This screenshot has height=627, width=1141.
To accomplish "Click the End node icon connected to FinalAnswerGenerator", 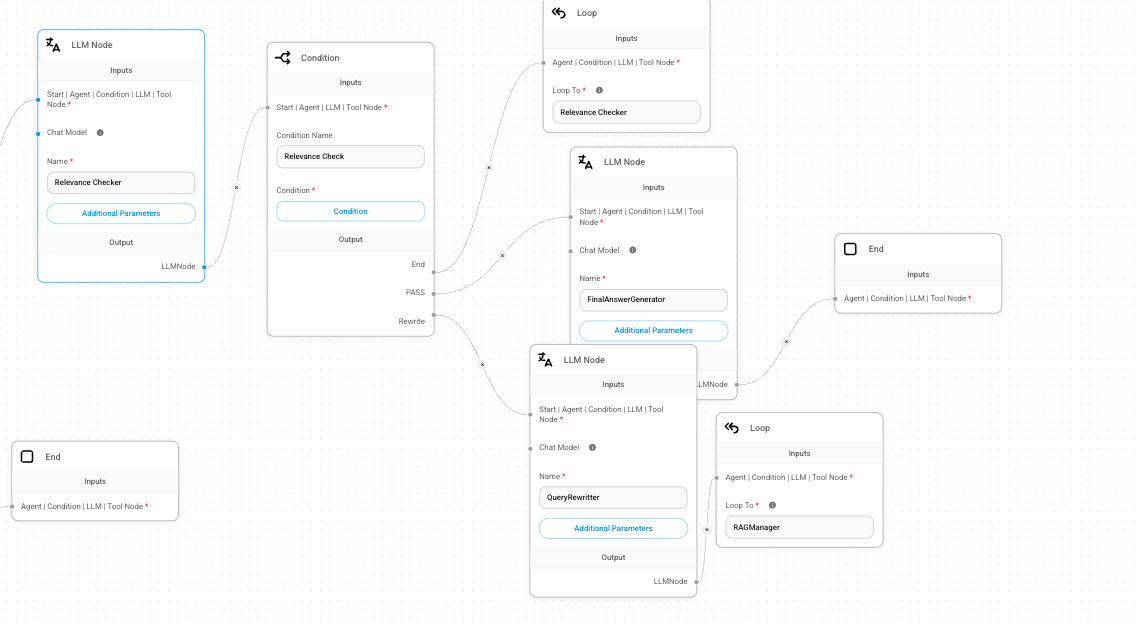I will coord(850,249).
